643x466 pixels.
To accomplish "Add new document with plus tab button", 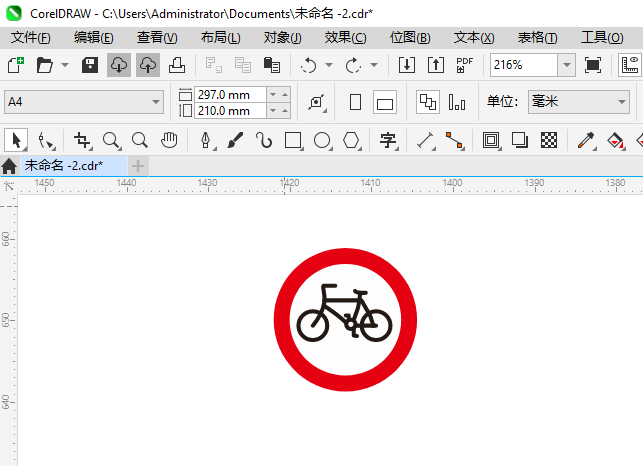I will pos(138,166).
